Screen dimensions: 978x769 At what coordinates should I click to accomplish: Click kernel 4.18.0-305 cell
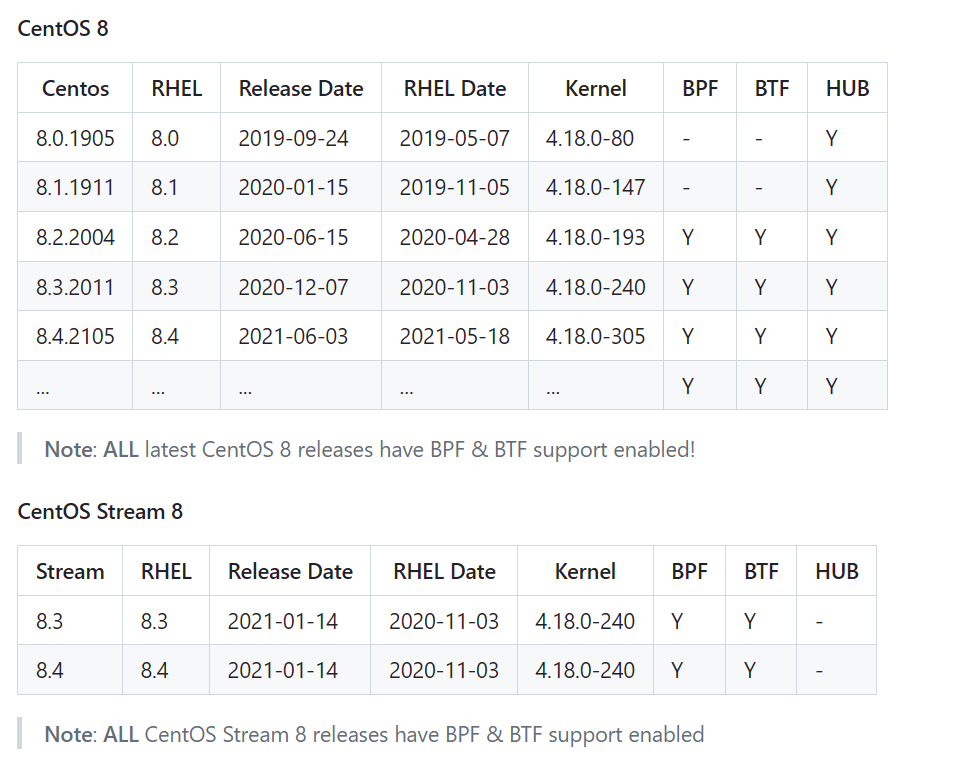coord(596,336)
